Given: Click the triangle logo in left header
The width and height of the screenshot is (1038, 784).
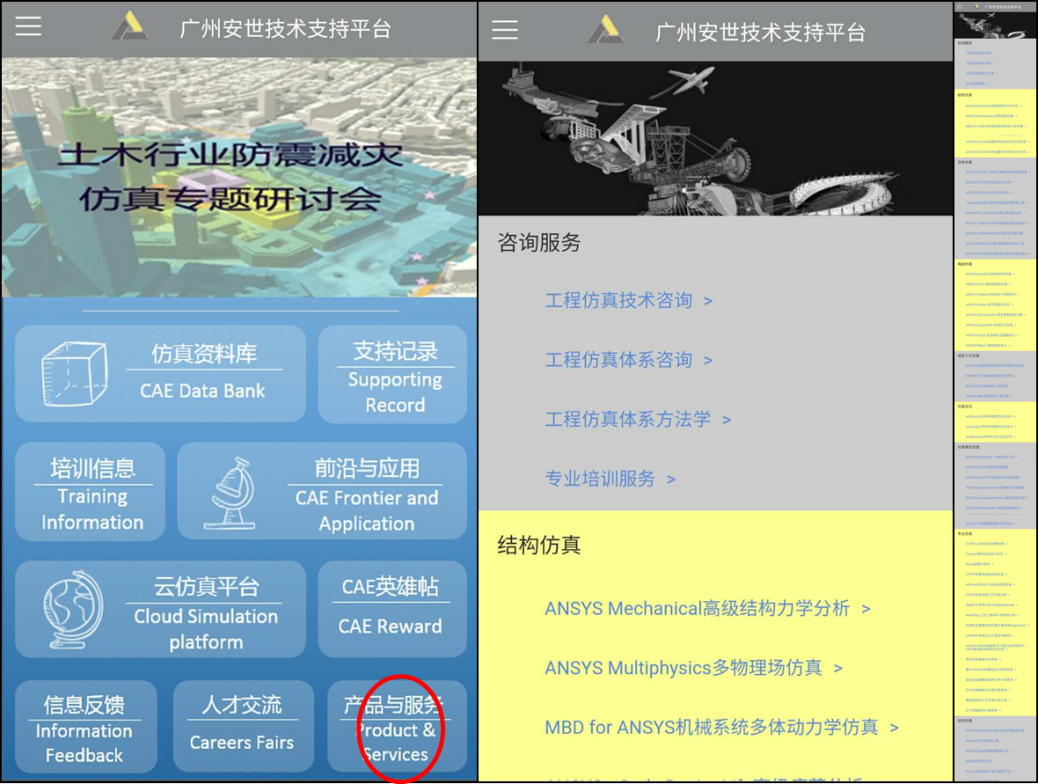Looking at the screenshot, I should click(130, 27).
